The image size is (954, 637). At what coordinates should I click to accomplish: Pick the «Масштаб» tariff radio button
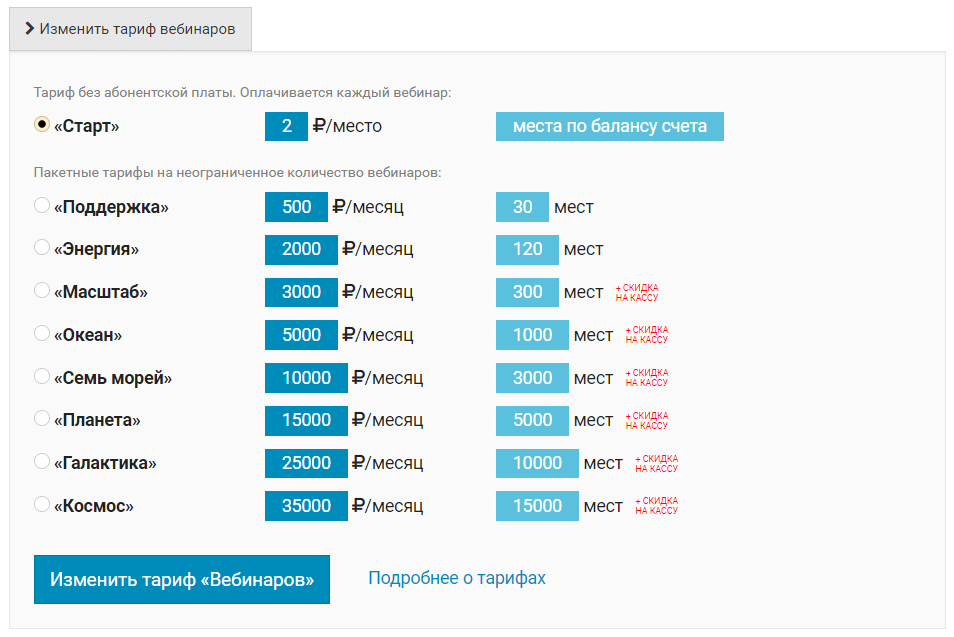point(42,291)
